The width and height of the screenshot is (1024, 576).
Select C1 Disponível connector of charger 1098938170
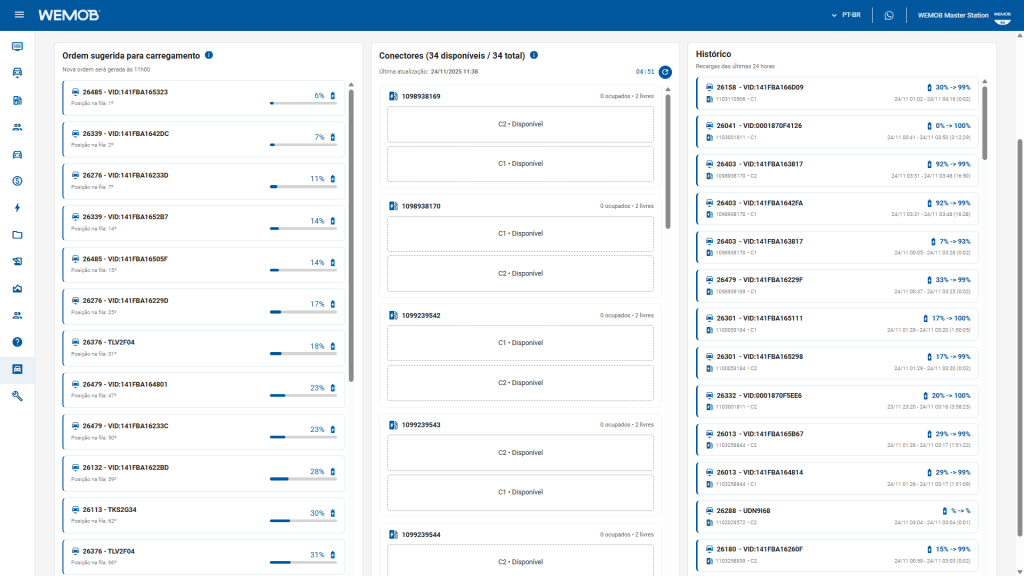520,233
